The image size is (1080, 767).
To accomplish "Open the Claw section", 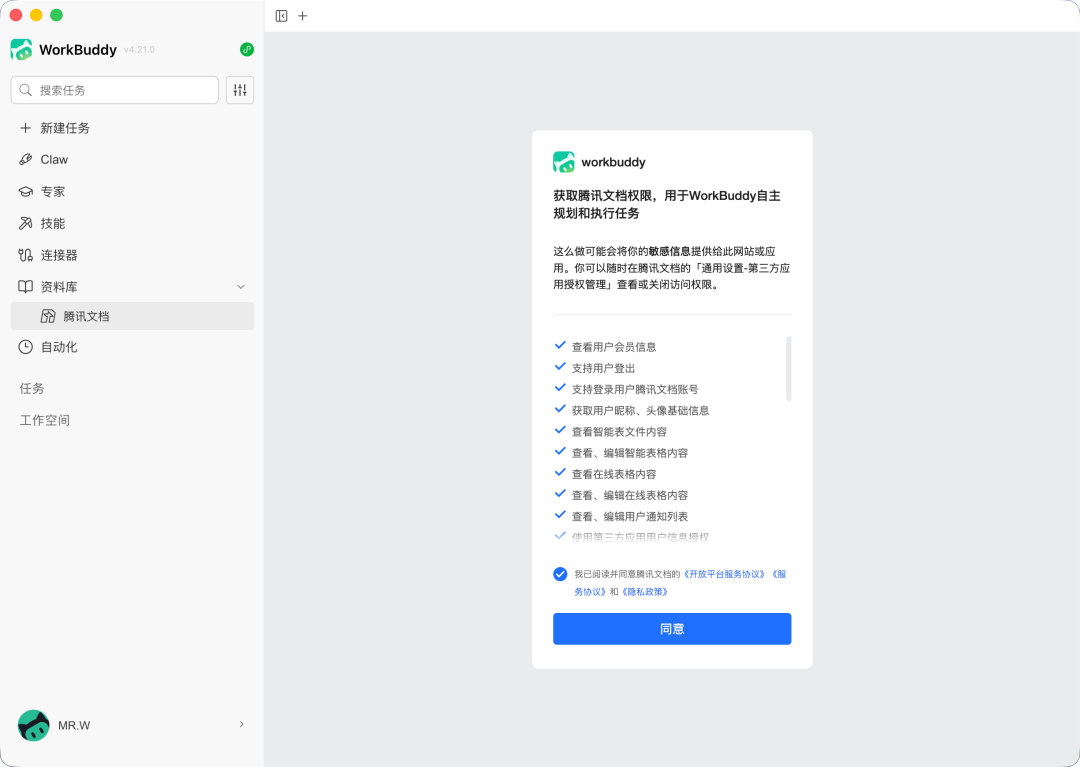I will pos(132,160).
